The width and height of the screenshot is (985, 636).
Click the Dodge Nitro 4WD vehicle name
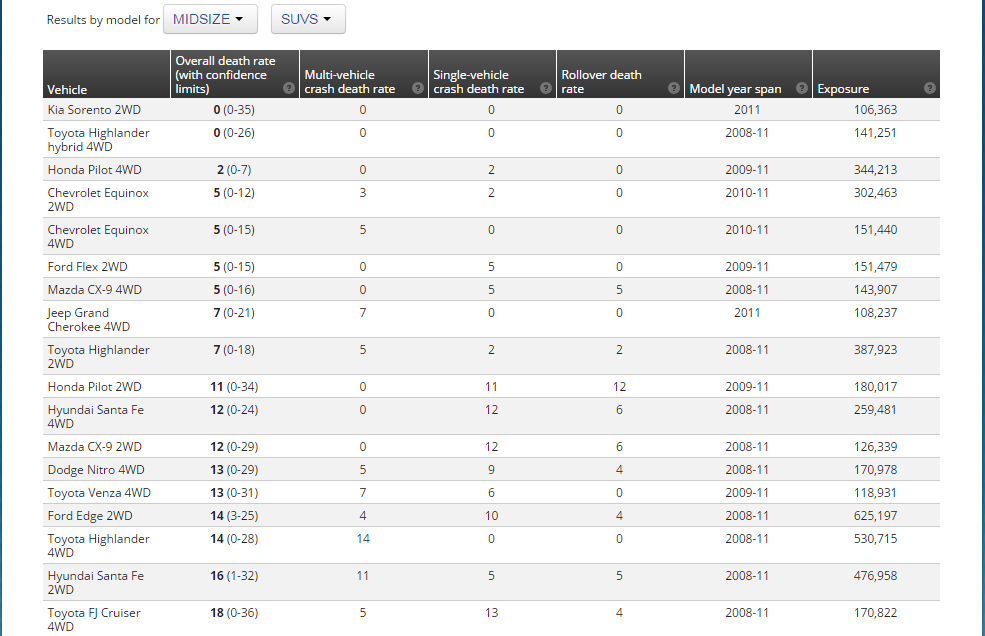click(95, 470)
